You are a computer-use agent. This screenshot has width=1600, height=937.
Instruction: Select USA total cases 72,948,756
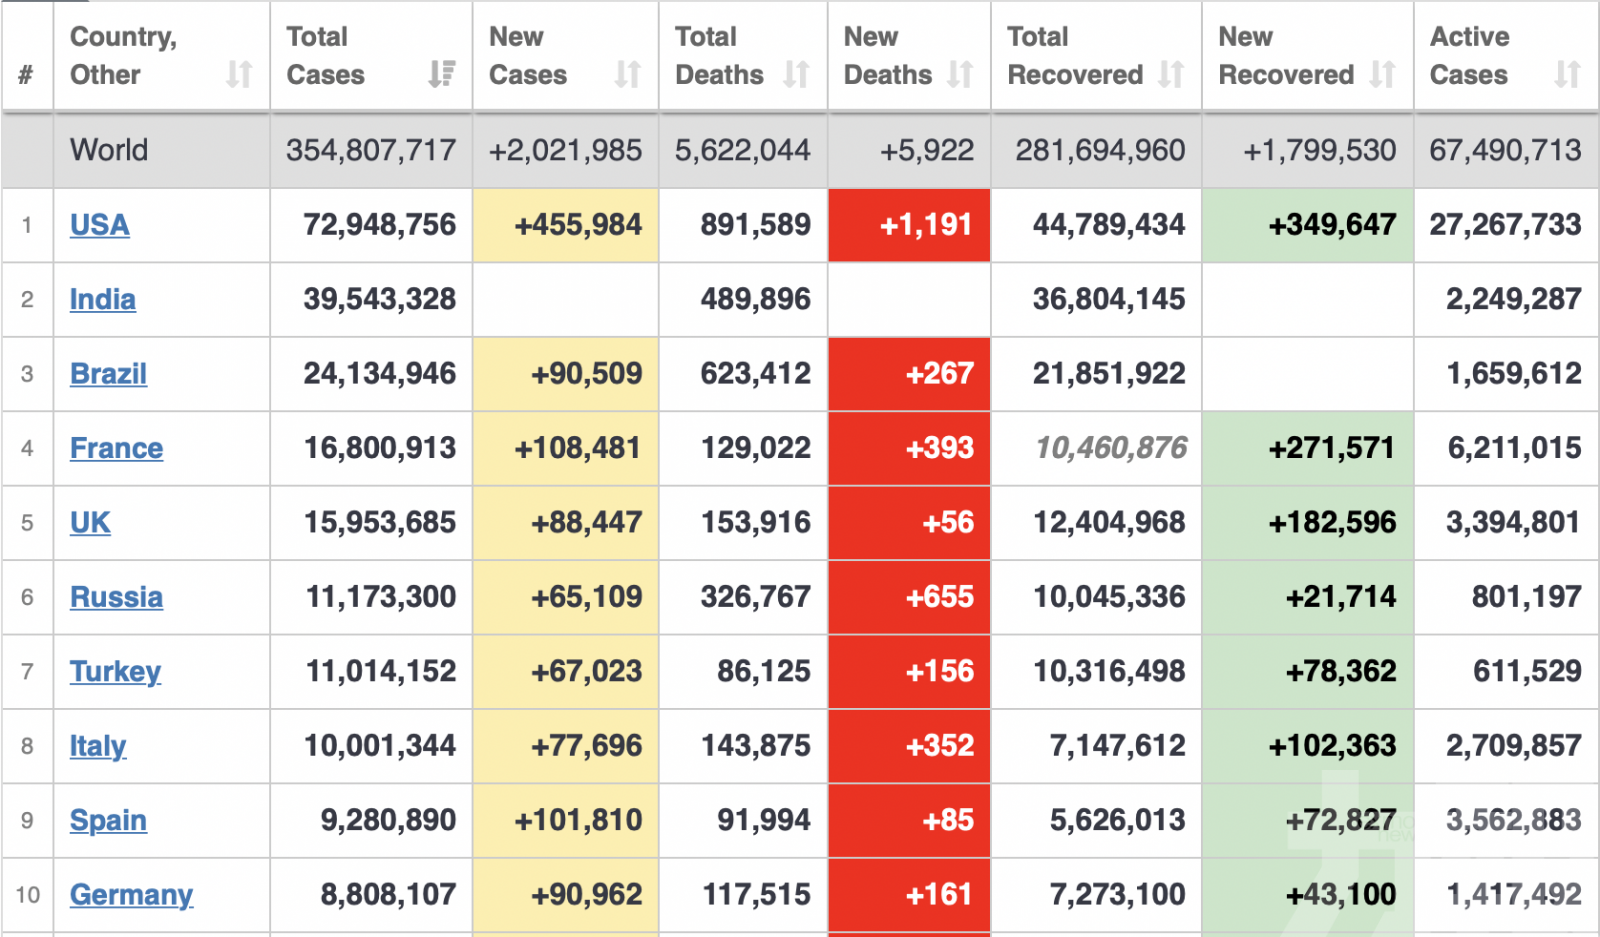pyautogui.click(x=380, y=225)
